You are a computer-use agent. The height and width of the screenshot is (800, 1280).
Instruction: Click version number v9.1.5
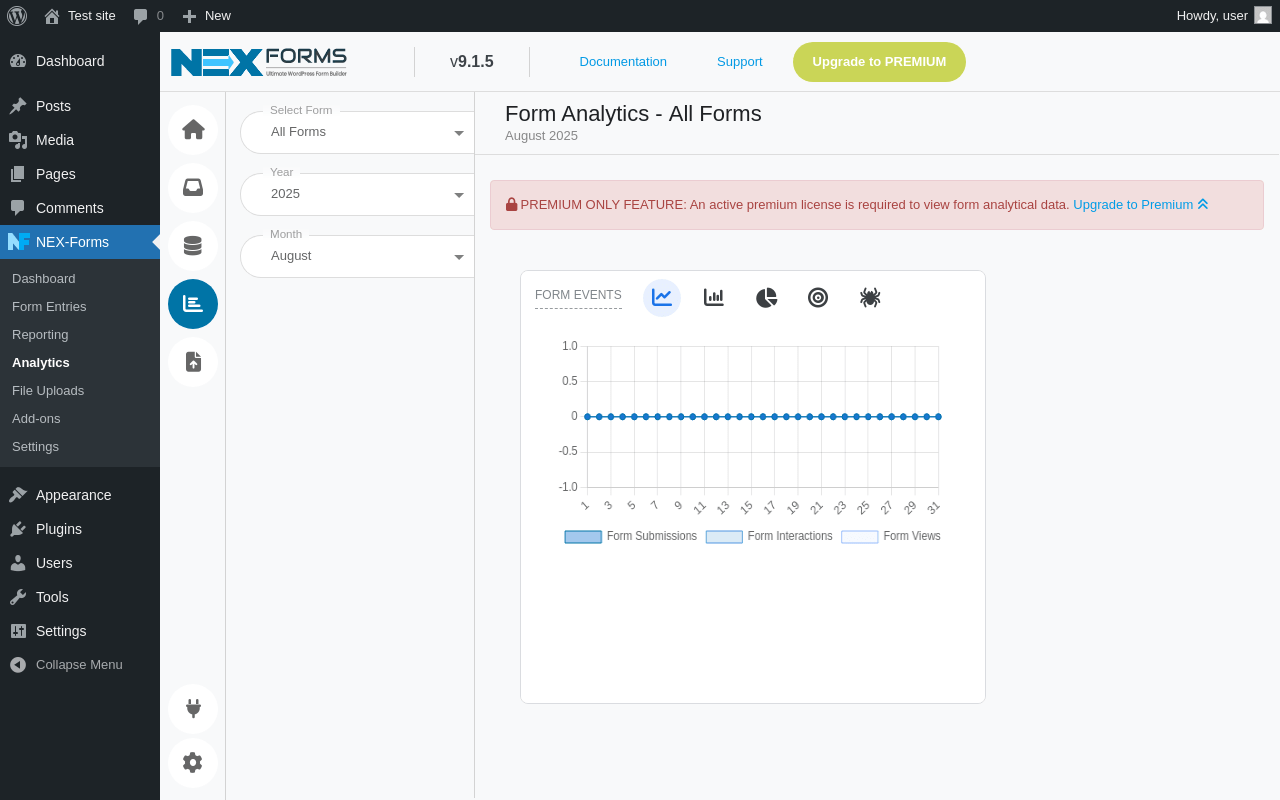coord(472,62)
